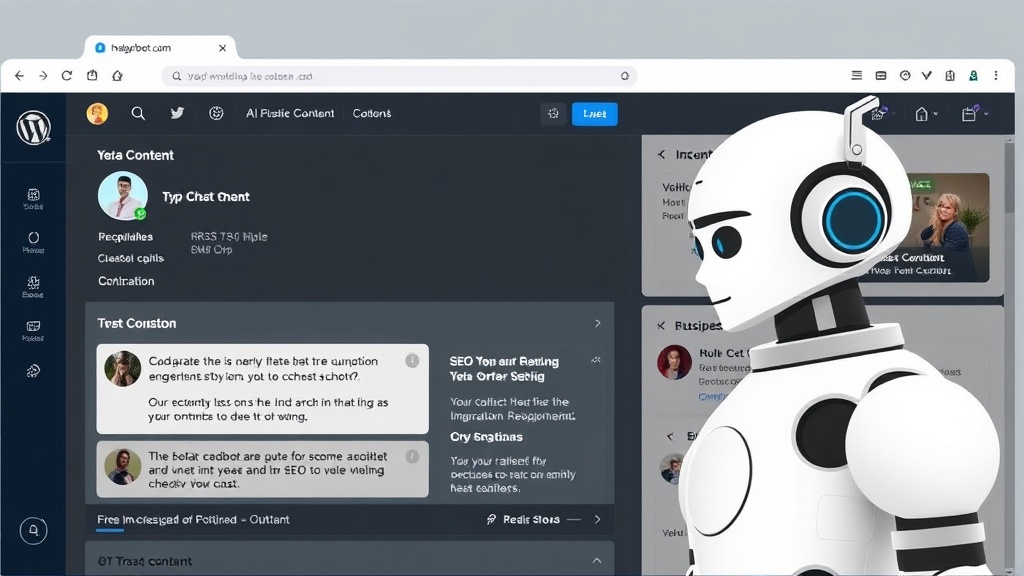1024x576 pixels.
Task: Select the AI Plistic Content menu item
Action: [x=290, y=113]
